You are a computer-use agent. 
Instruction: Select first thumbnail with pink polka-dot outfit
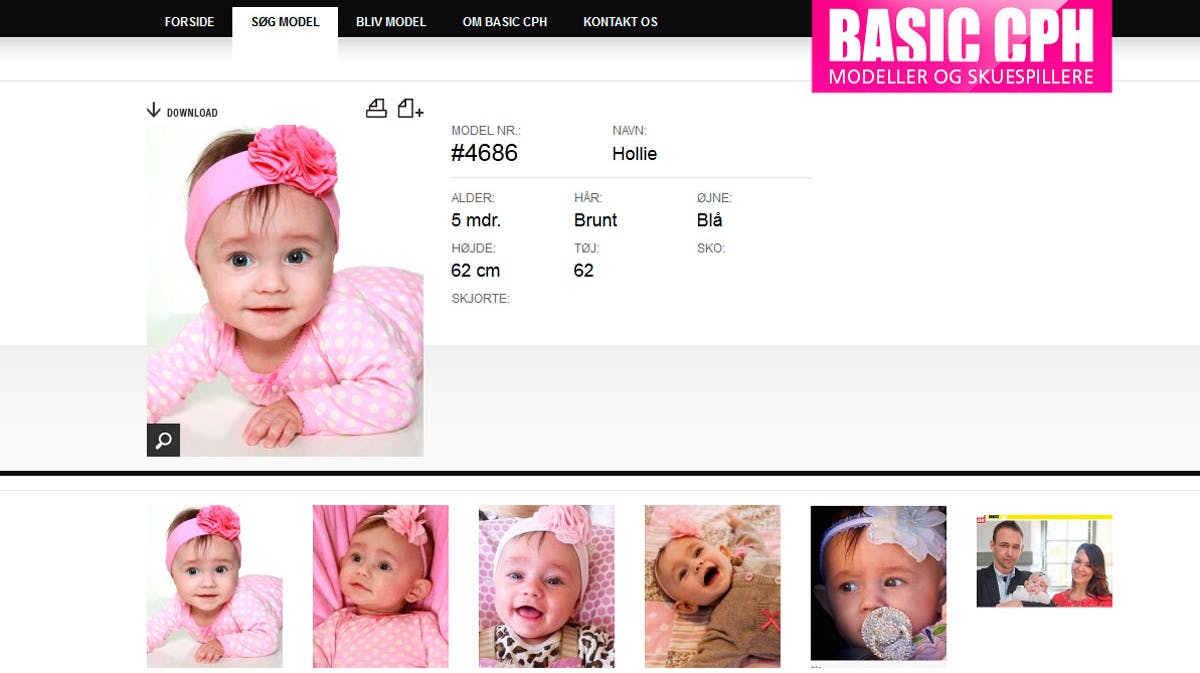coord(214,586)
